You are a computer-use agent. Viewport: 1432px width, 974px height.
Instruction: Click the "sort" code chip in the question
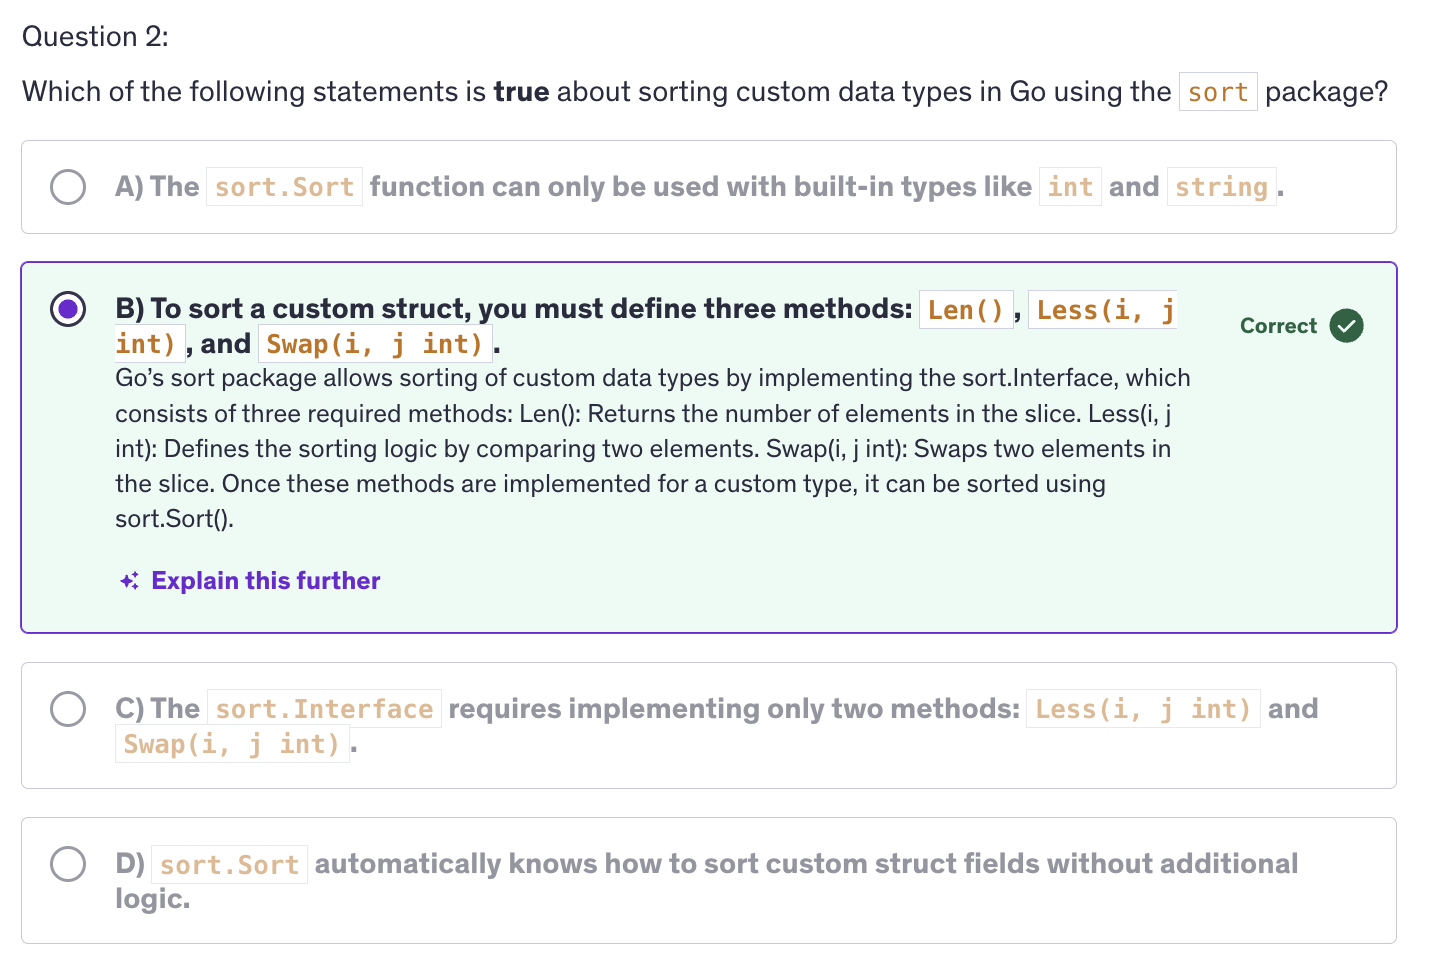point(1217,92)
